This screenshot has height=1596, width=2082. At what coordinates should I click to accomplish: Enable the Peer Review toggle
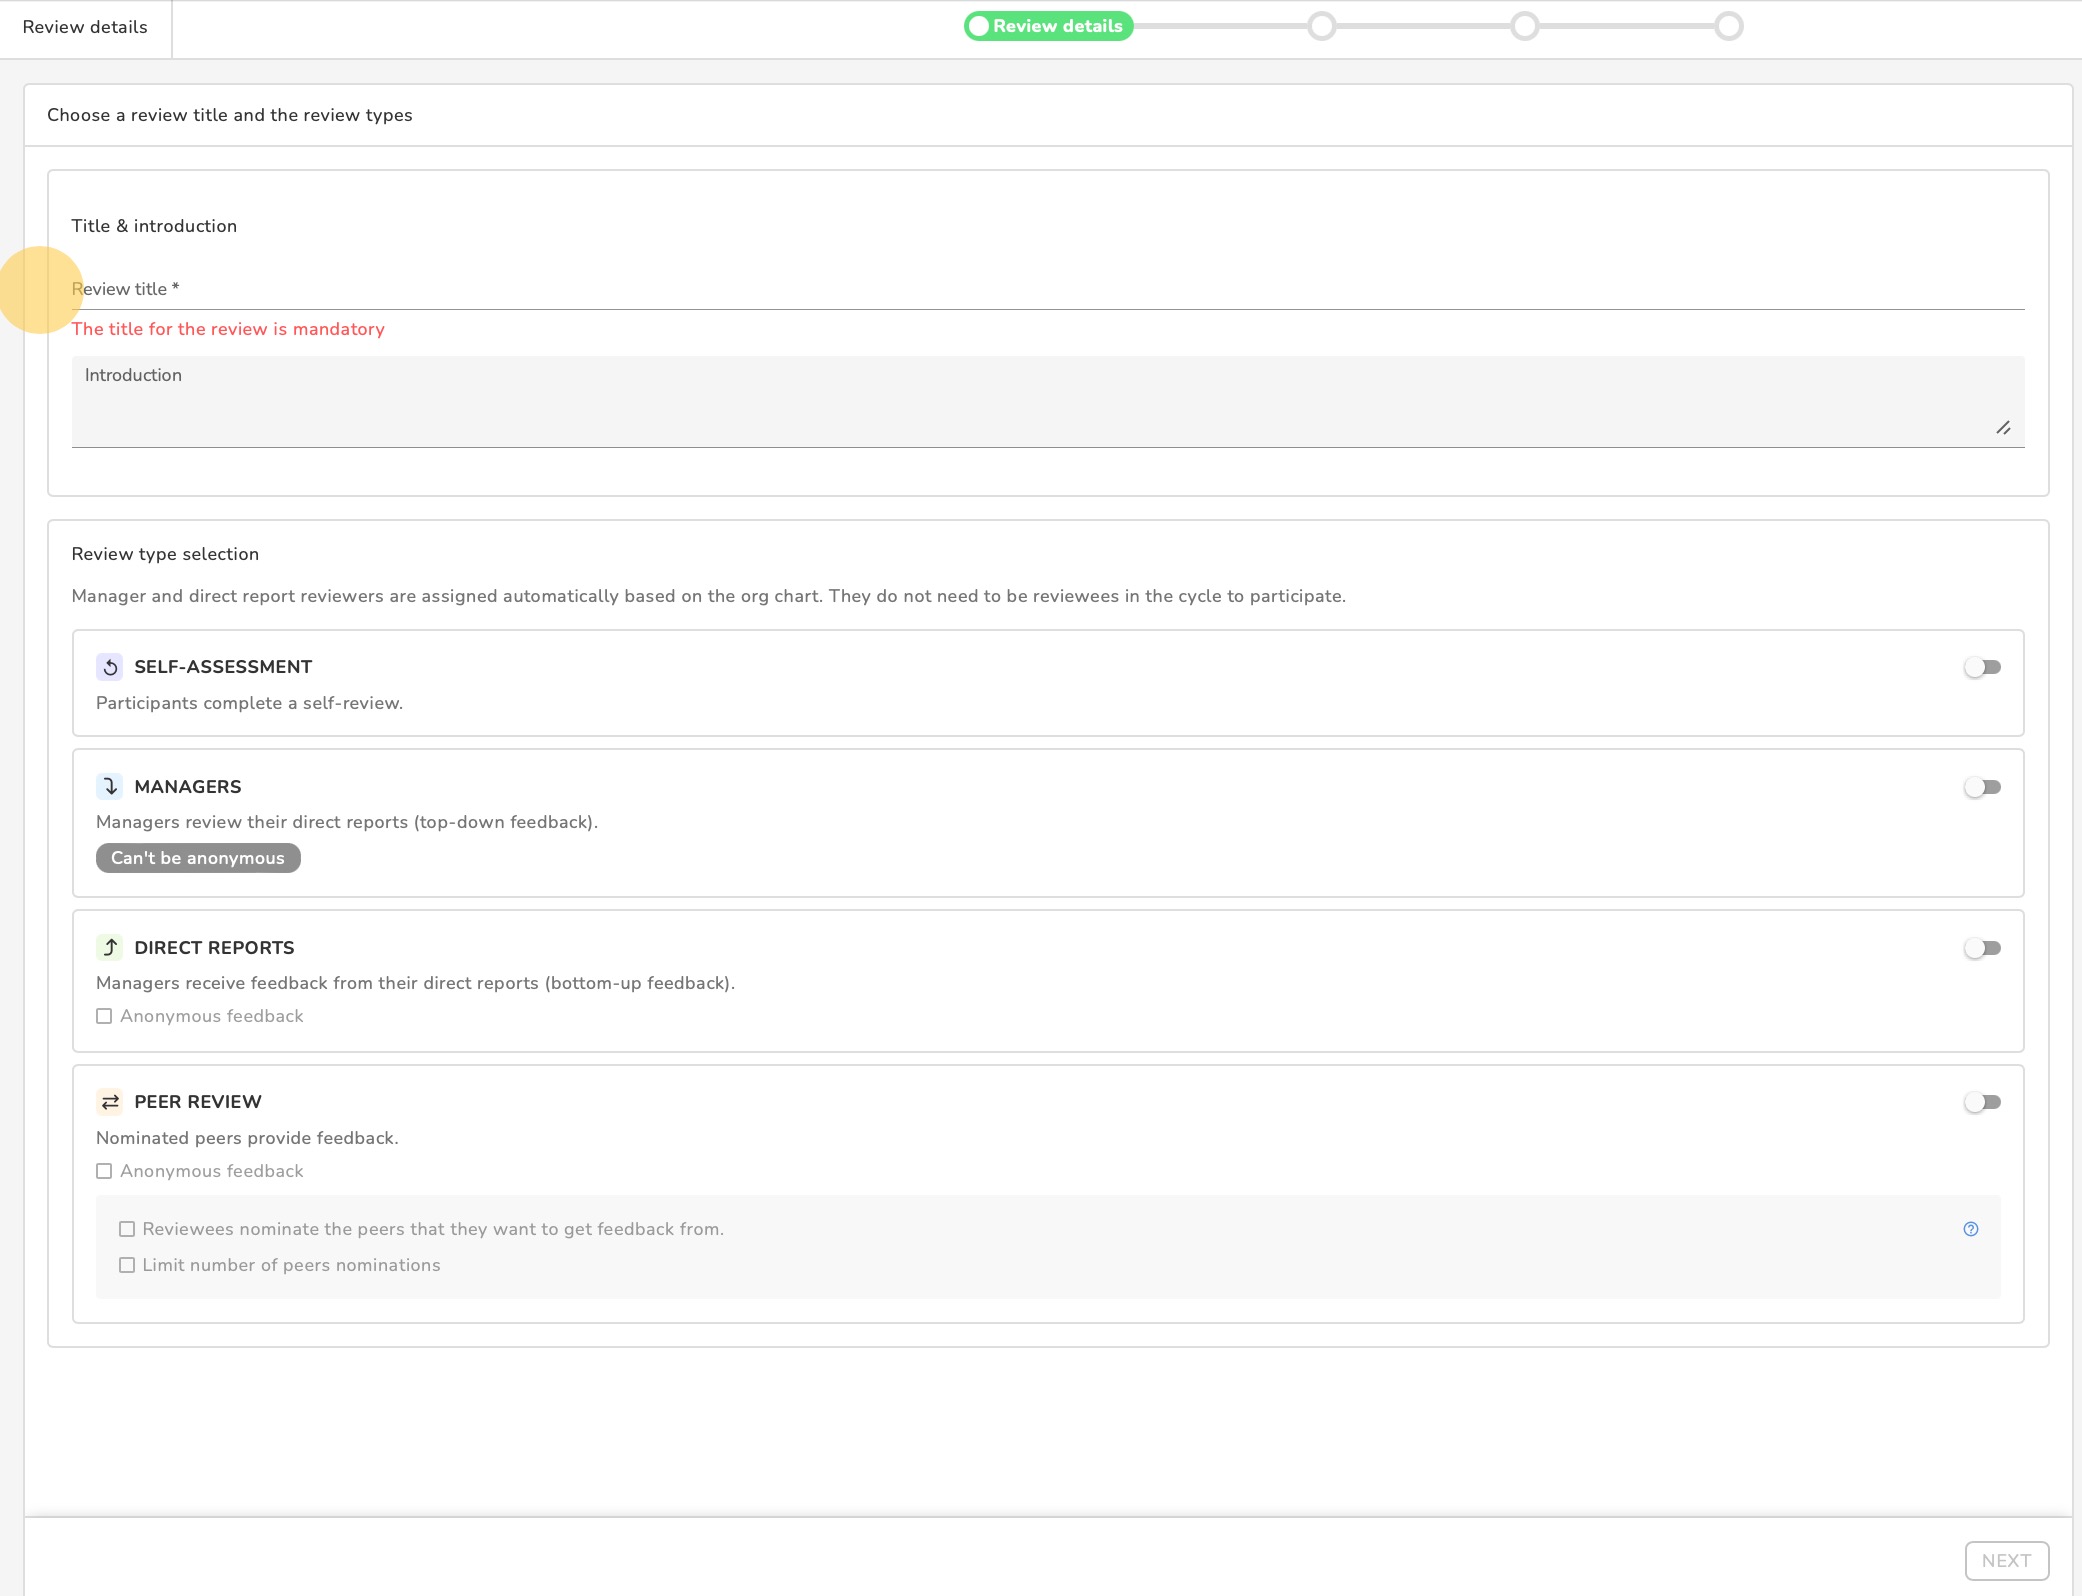pos(1982,1102)
